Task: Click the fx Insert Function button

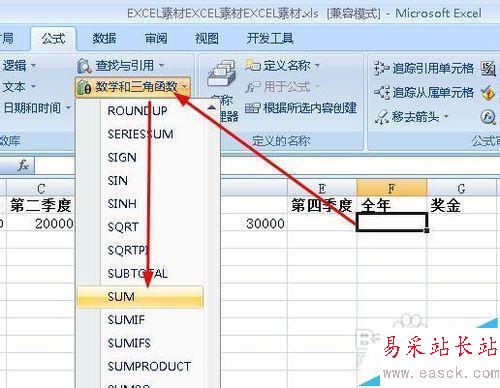Action: (23, 165)
